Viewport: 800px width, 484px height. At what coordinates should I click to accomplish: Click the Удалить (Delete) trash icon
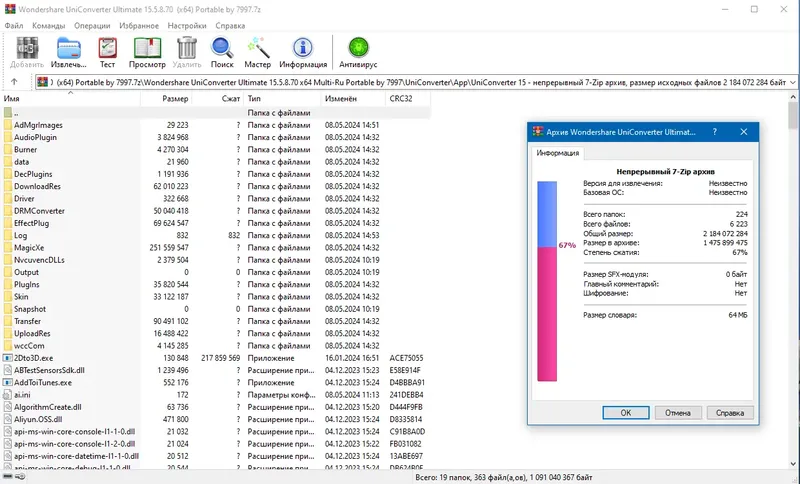tap(187, 53)
